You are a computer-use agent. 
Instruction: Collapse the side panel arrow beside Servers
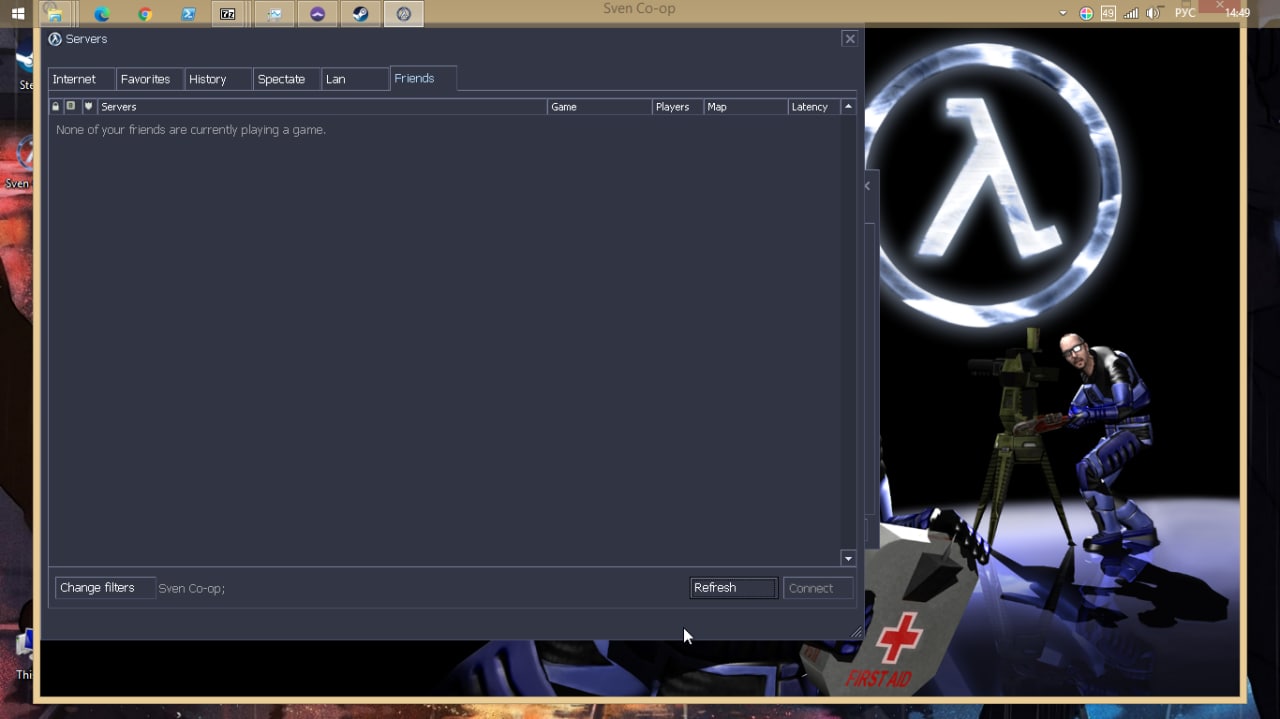tap(867, 186)
